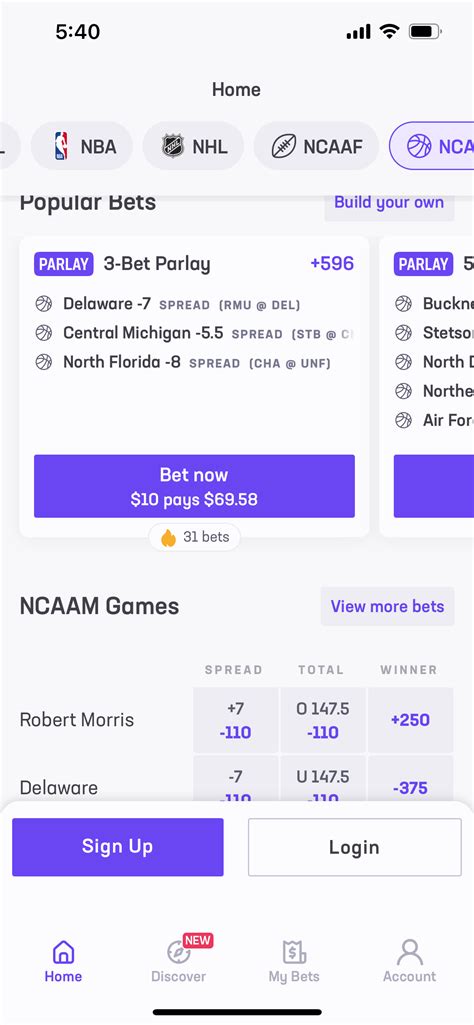Choose the NCAAF football chip

[x=316, y=146]
